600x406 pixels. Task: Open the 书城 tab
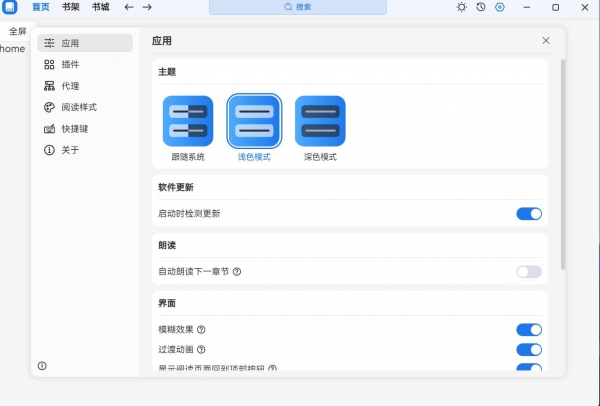101,7
